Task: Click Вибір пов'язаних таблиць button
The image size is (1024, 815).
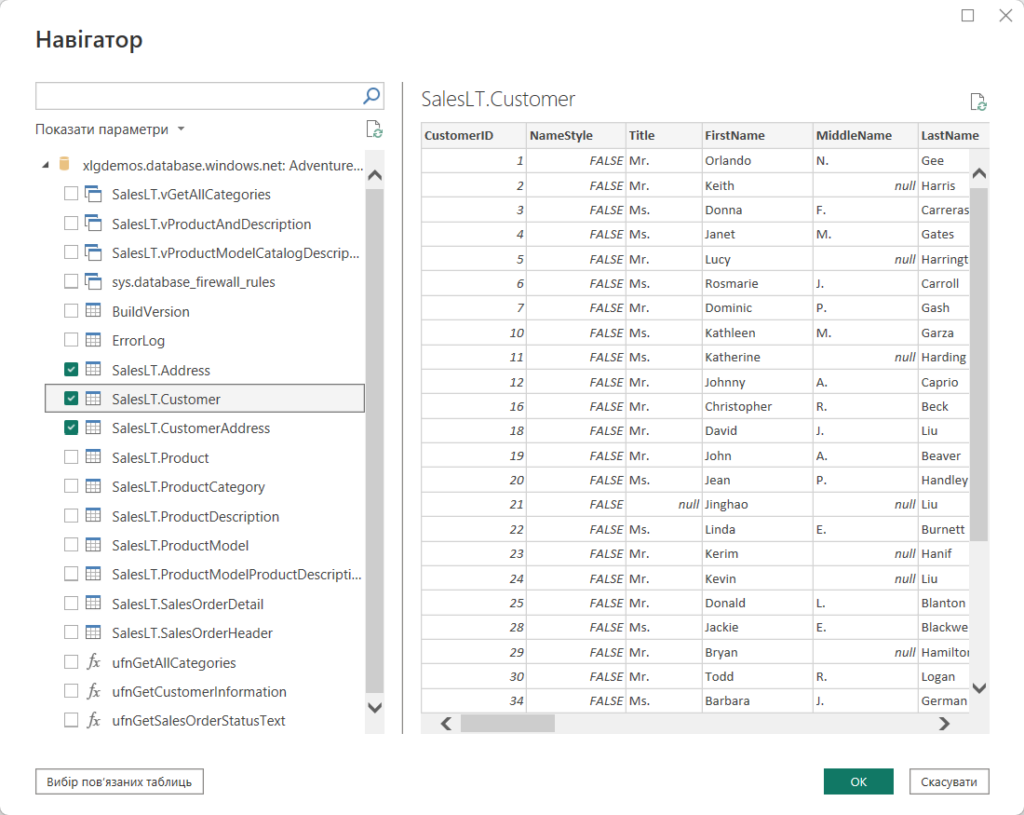Action: click(x=118, y=781)
